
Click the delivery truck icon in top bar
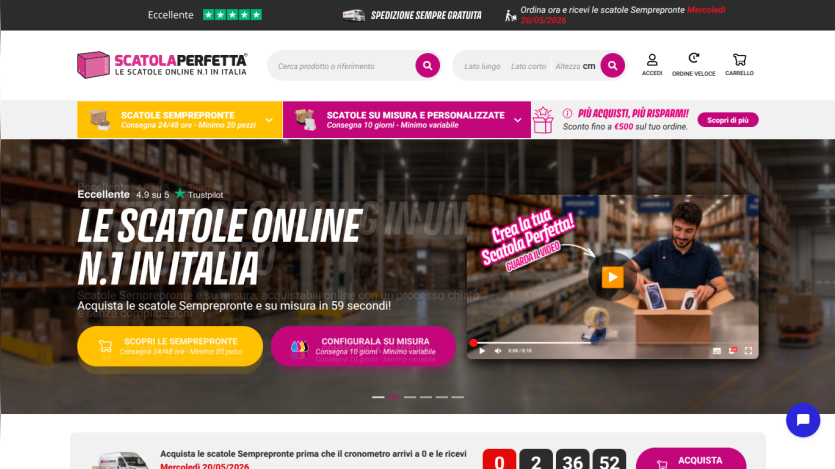(354, 15)
